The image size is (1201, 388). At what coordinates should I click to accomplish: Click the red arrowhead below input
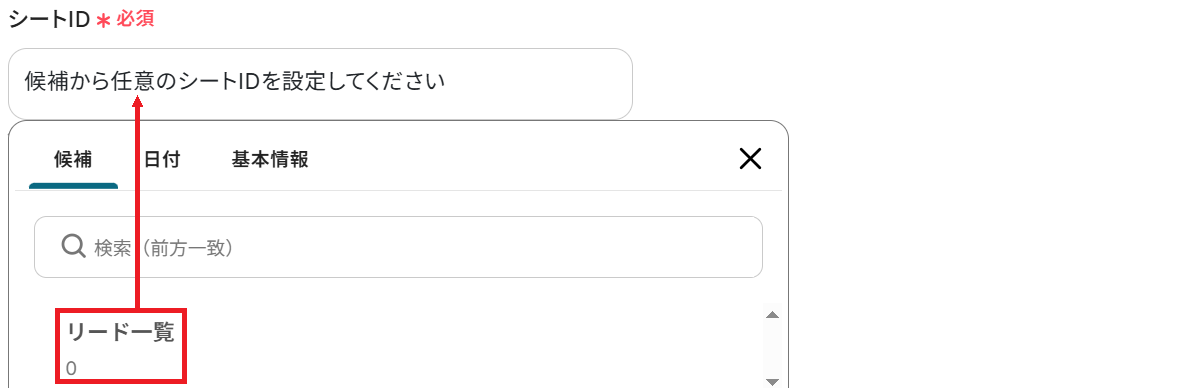coord(137,101)
